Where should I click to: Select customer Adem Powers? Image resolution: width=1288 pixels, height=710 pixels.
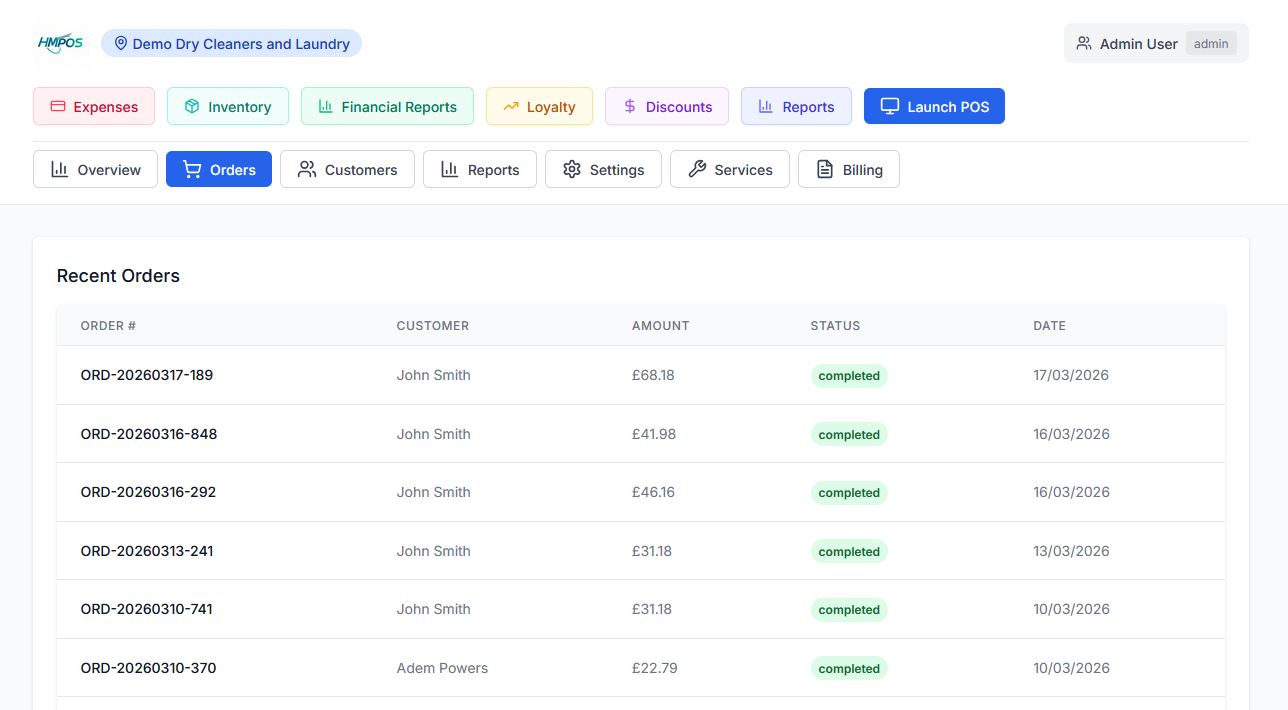pos(442,668)
